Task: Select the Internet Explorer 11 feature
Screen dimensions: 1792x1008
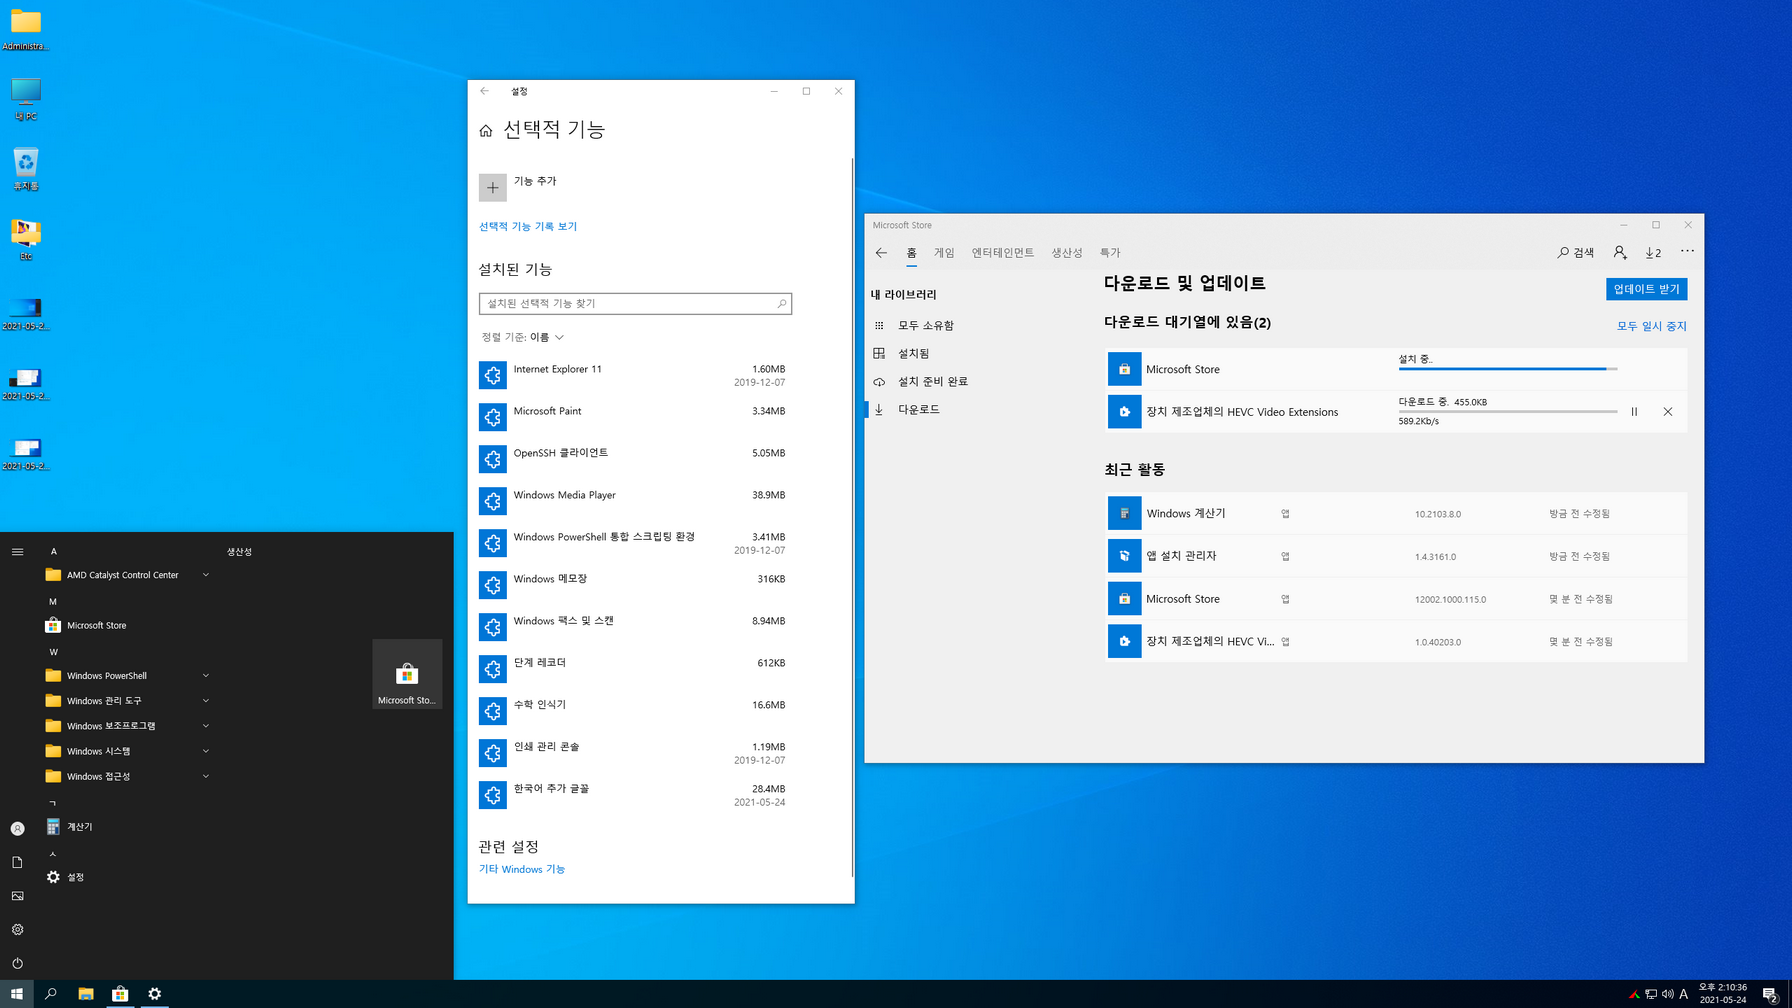Action: [x=635, y=375]
